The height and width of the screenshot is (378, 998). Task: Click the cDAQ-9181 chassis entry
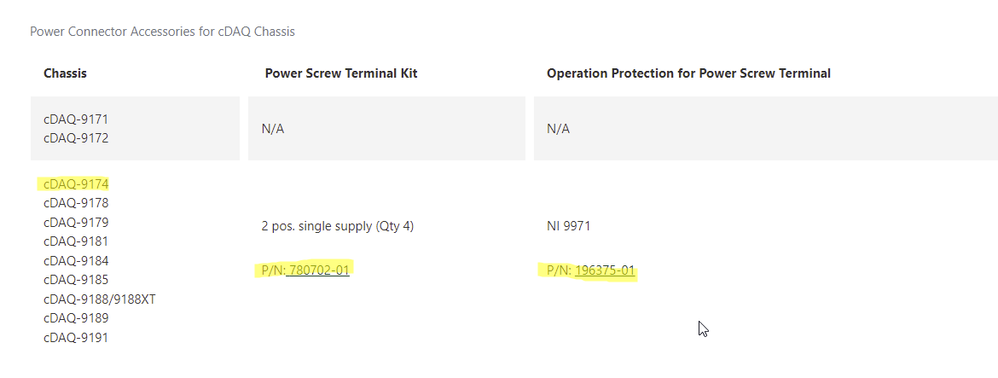click(x=76, y=241)
